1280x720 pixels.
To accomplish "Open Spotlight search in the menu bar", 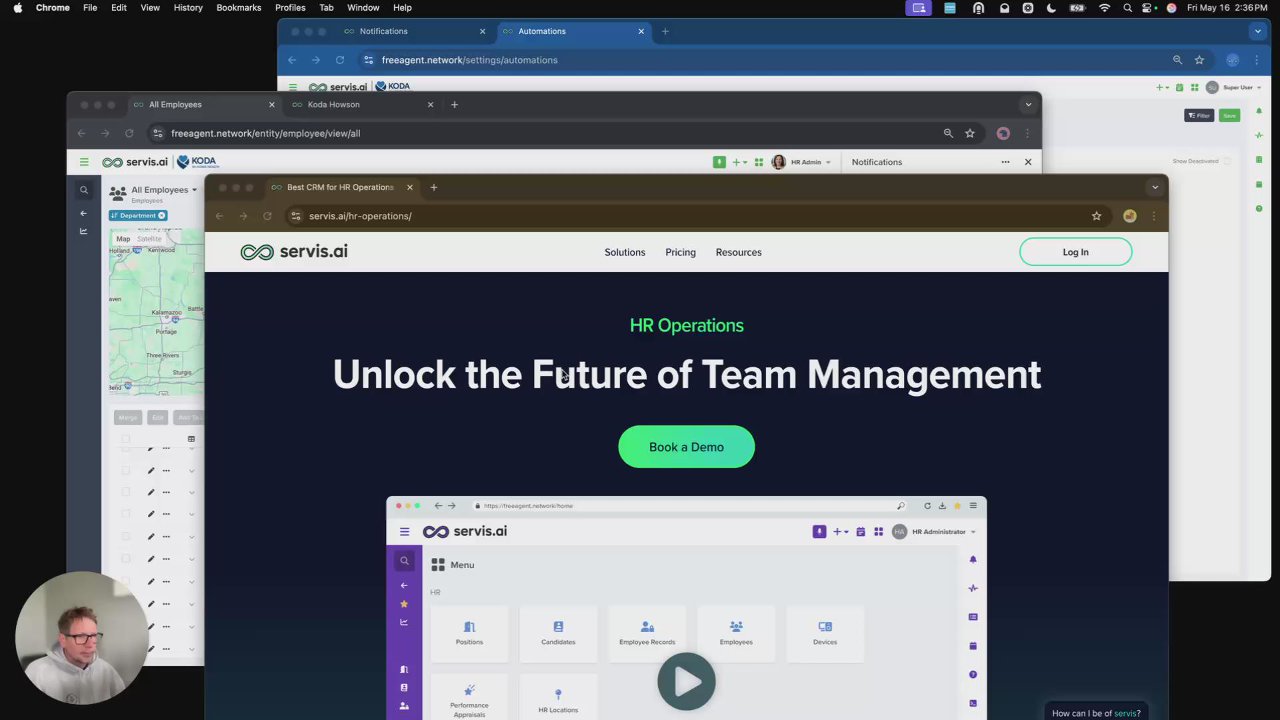I will click(1127, 8).
